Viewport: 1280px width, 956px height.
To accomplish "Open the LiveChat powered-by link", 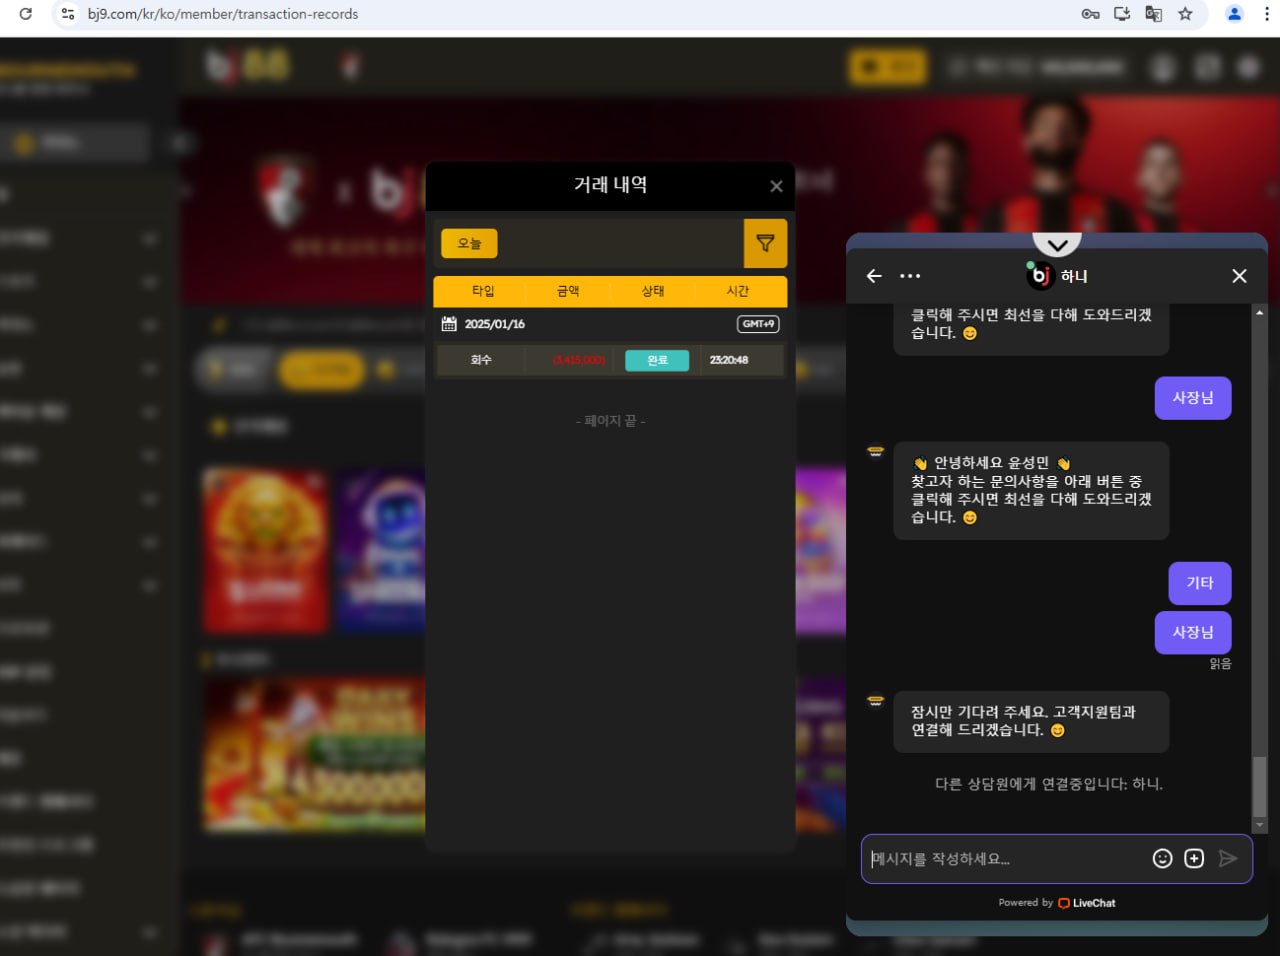I will 1086,903.
